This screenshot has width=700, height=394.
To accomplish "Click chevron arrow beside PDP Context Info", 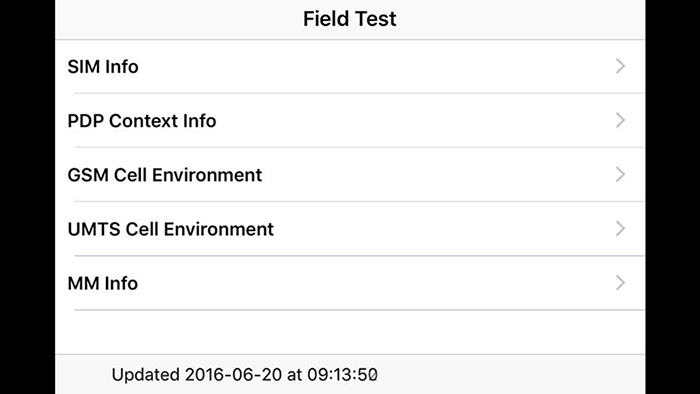I will click(620, 120).
